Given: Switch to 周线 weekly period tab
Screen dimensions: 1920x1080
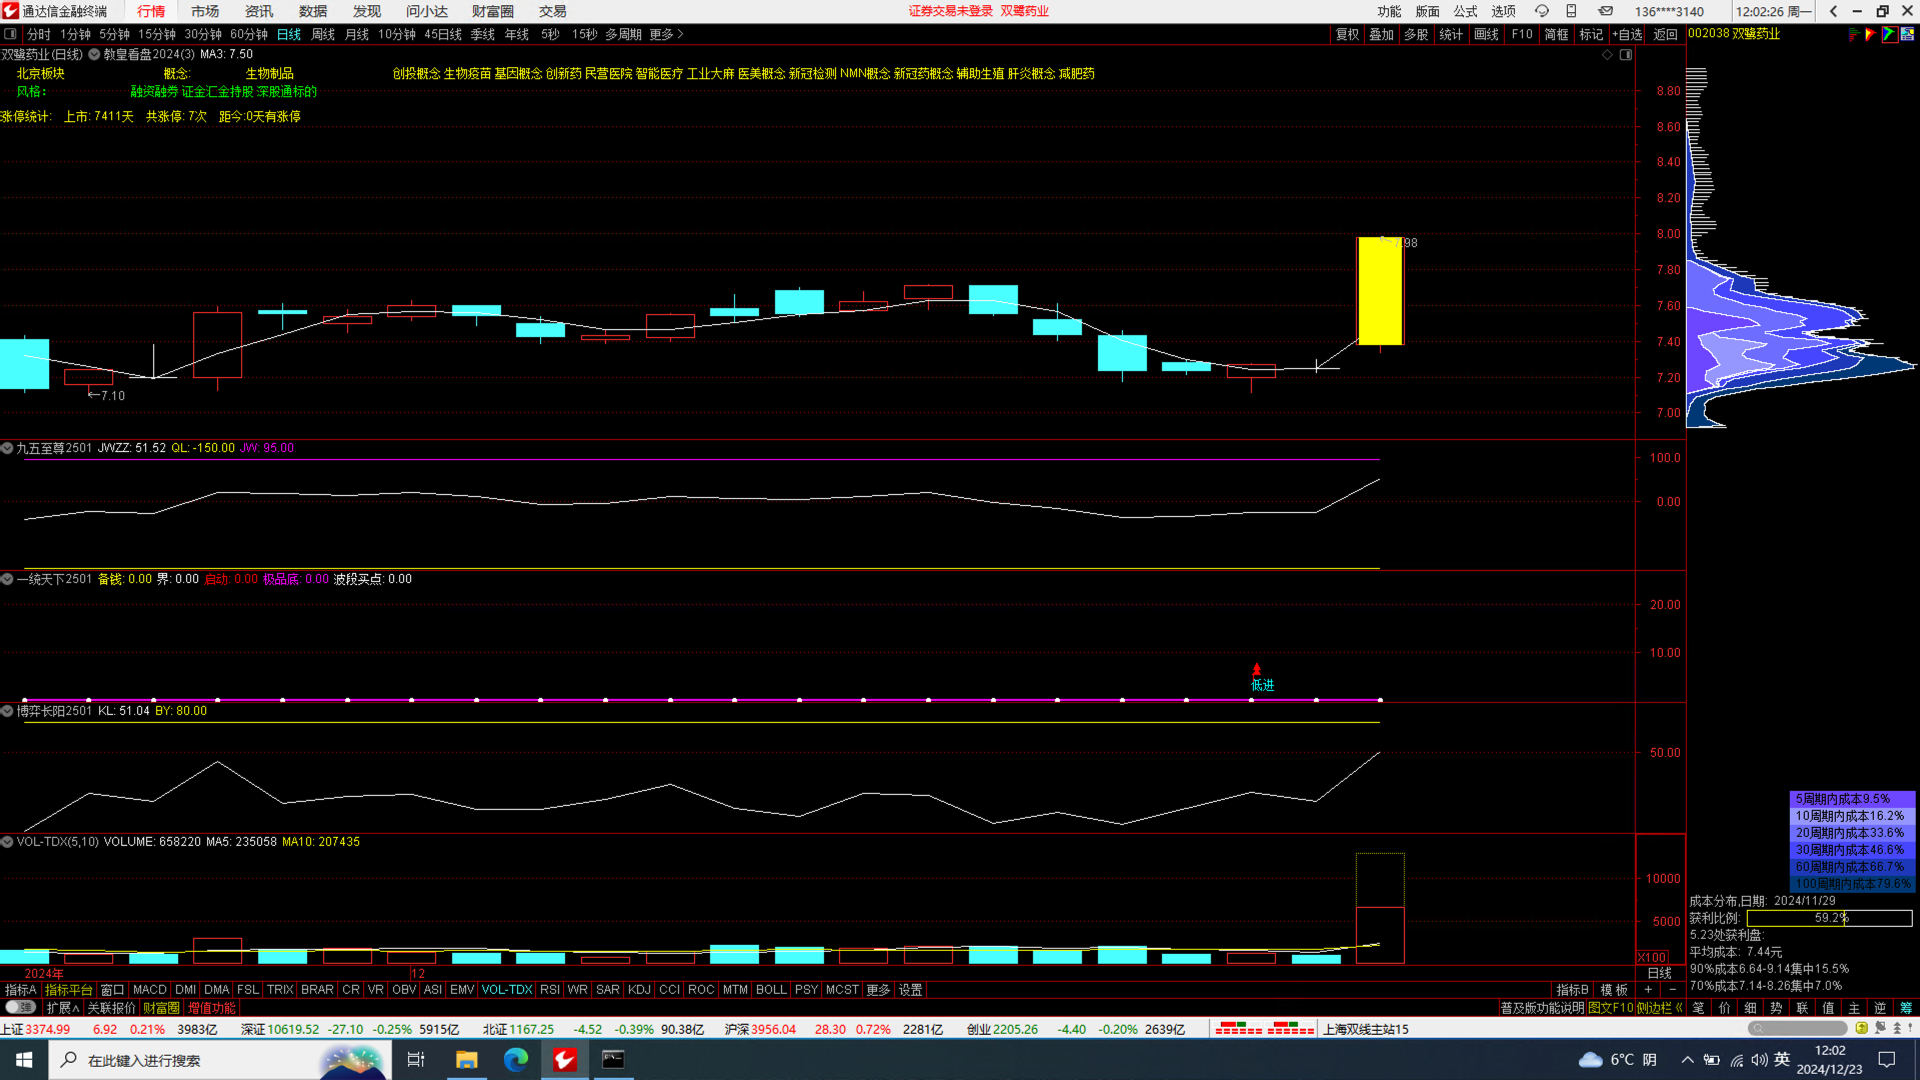Looking at the screenshot, I should click(323, 34).
